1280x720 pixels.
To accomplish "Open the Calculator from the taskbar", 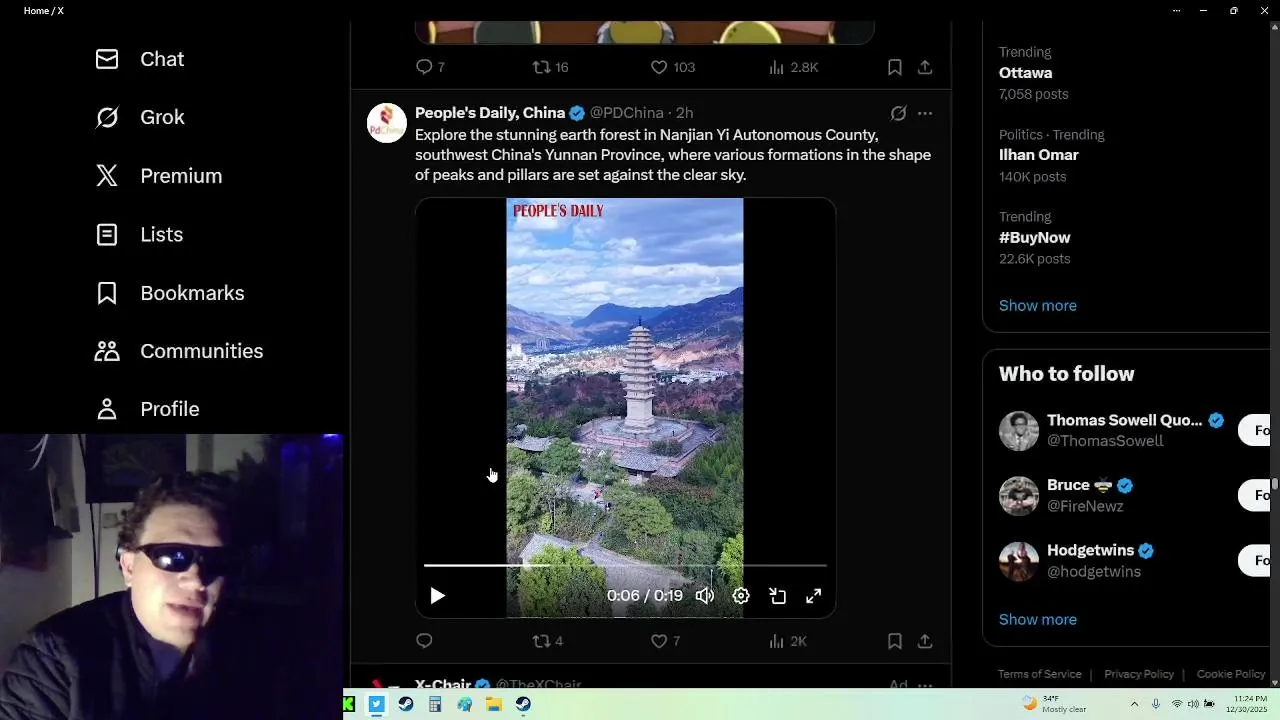I will (x=435, y=704).
